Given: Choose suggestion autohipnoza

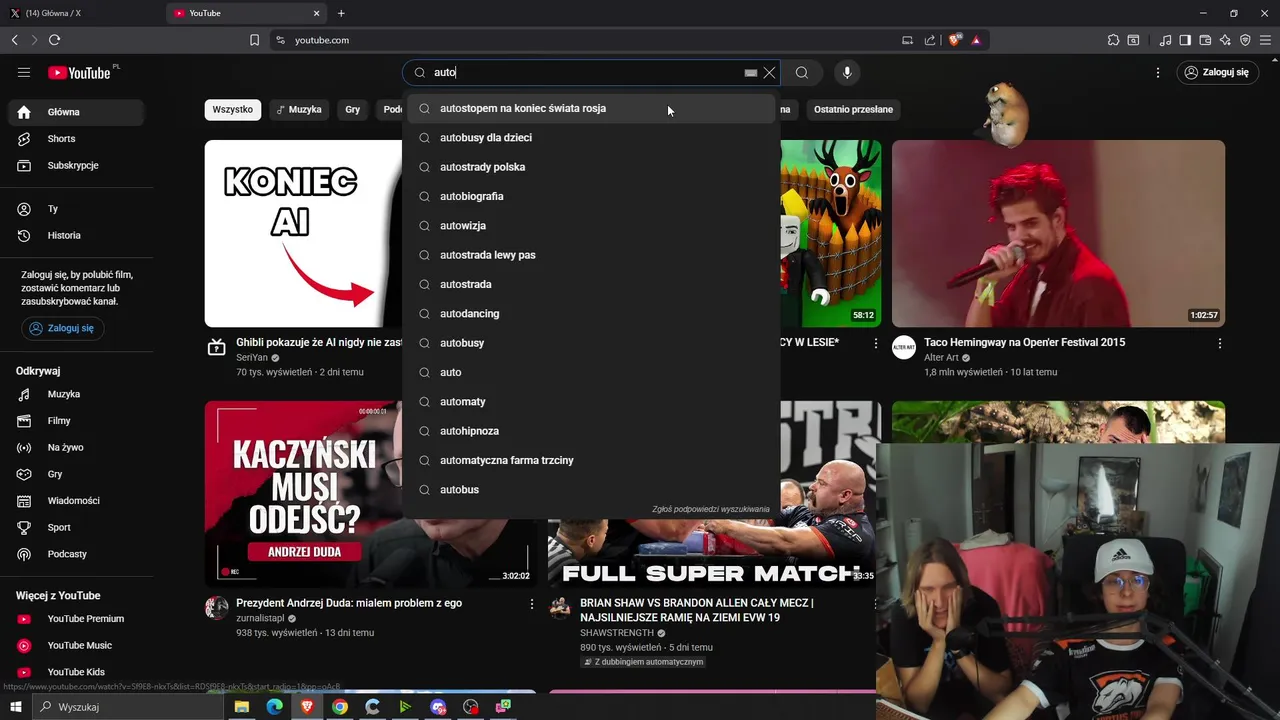Looking at the screenshot, I should pyautogui.click(x=591, y=431).
